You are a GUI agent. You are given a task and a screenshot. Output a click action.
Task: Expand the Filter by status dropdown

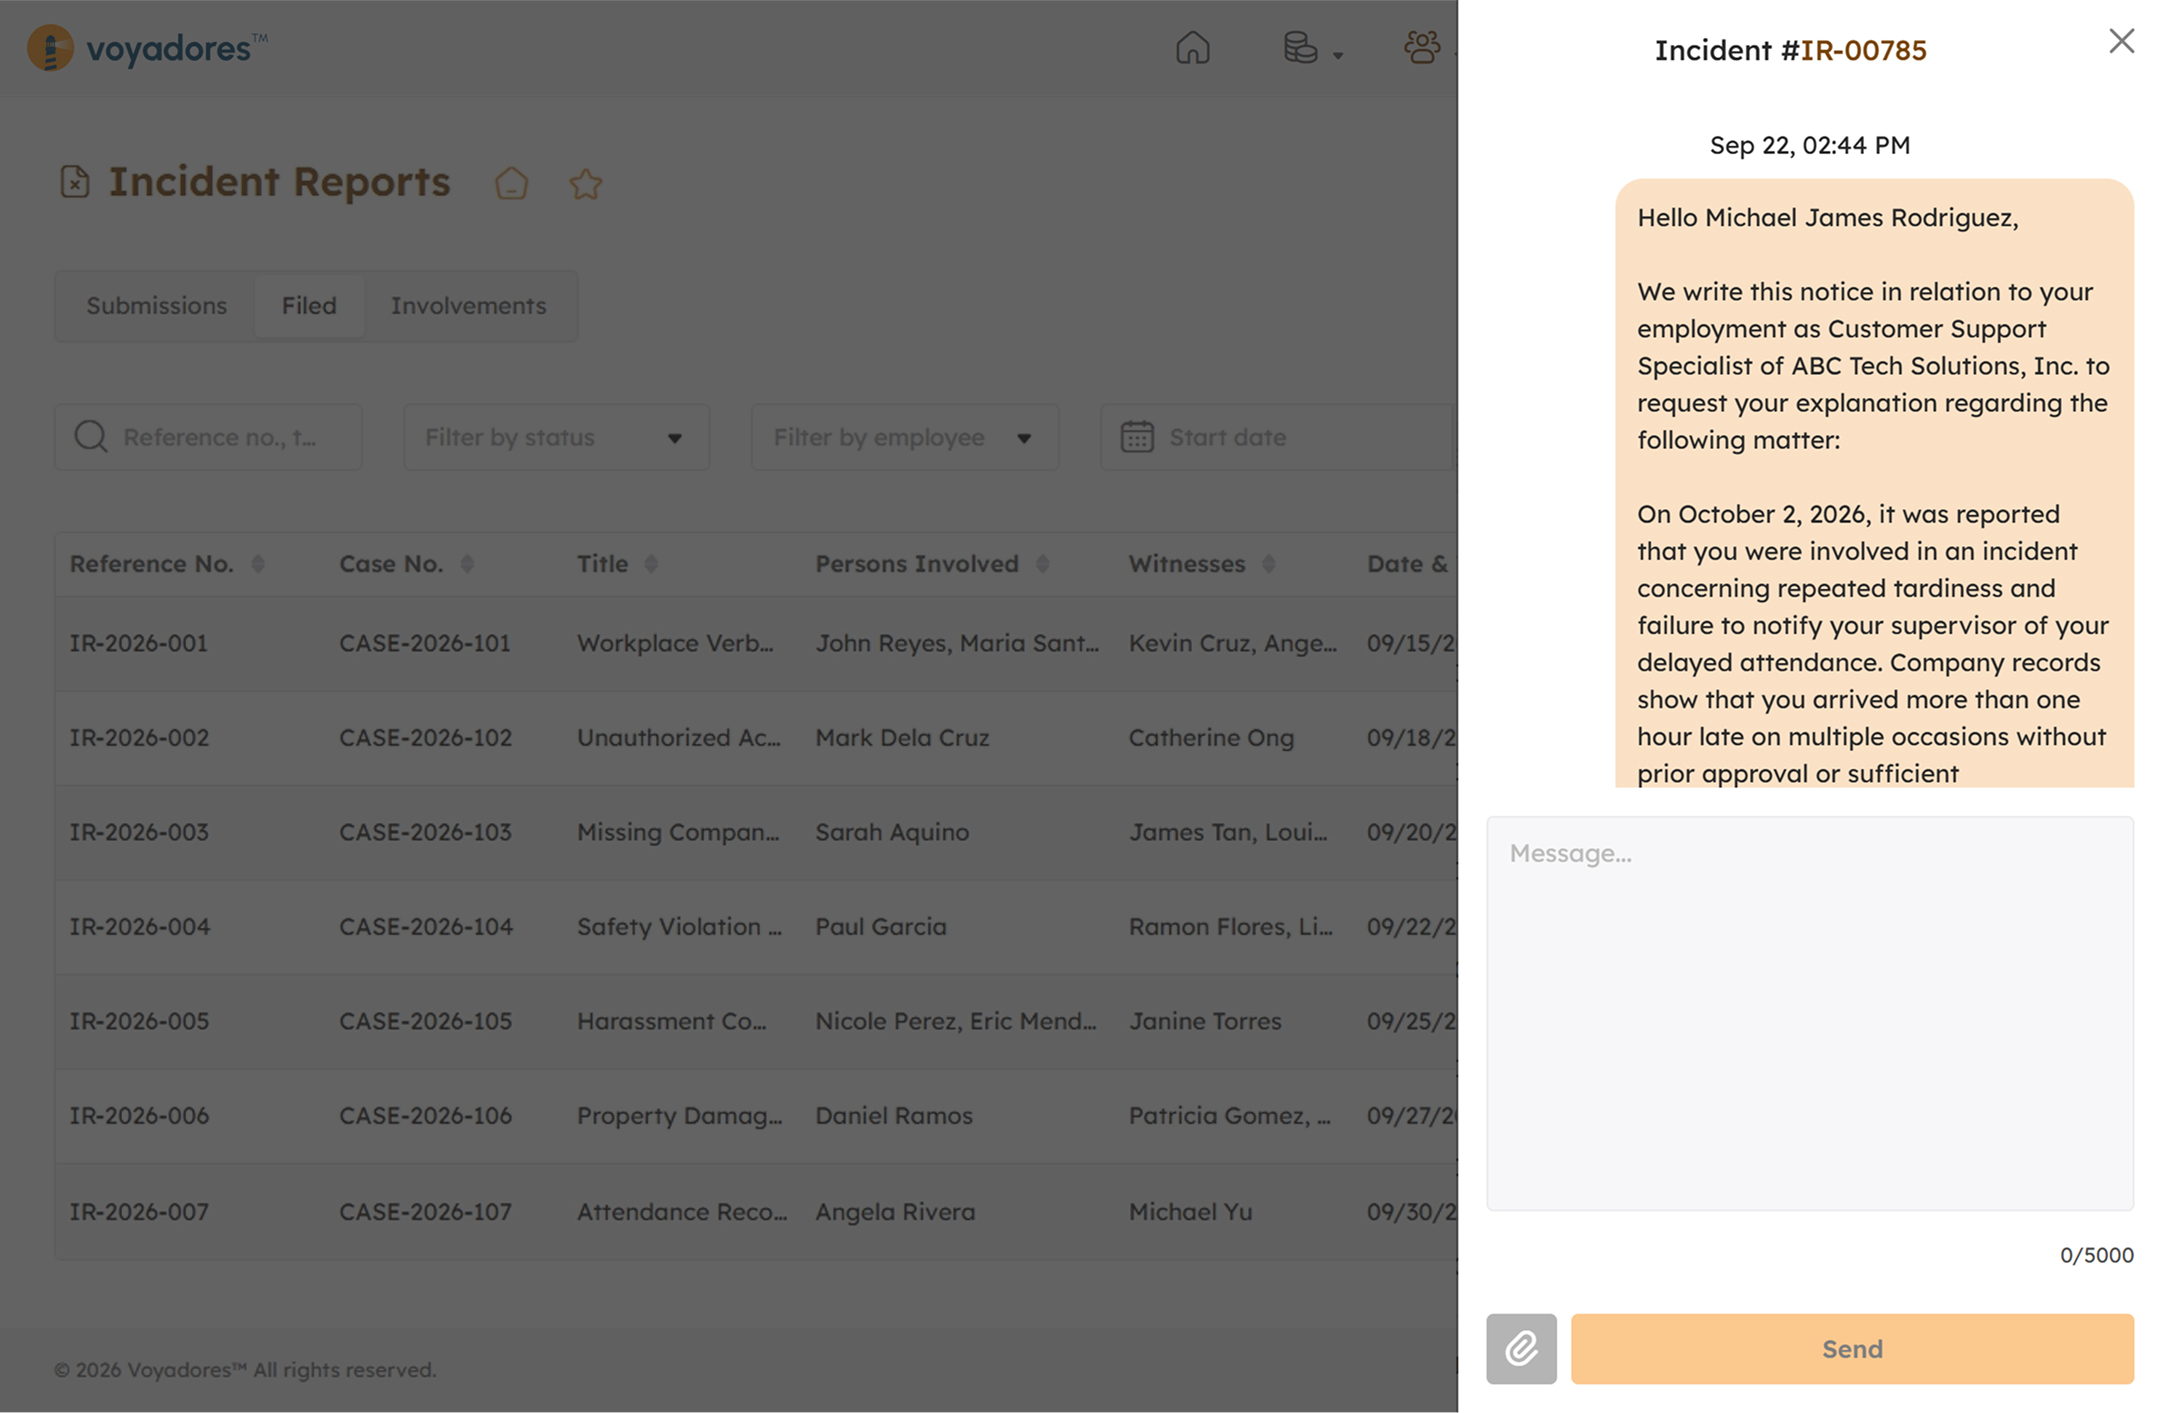coord(556,437)
